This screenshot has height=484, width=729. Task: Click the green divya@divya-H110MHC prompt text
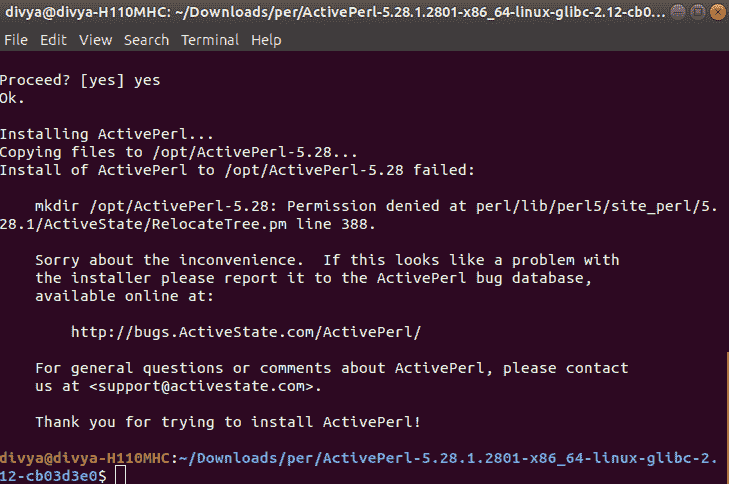click(85, 458)
